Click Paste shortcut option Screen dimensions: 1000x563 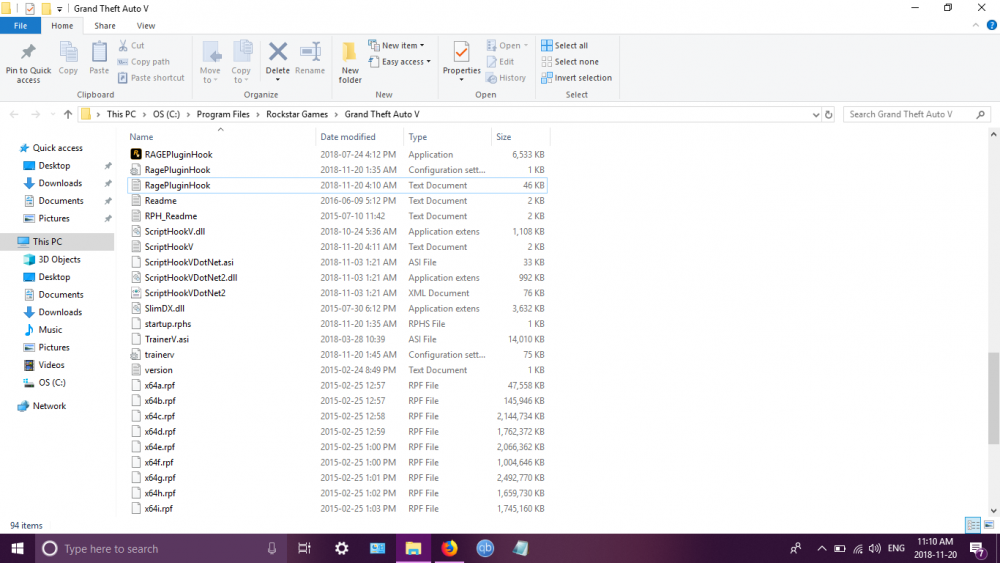tap(151, 78)
